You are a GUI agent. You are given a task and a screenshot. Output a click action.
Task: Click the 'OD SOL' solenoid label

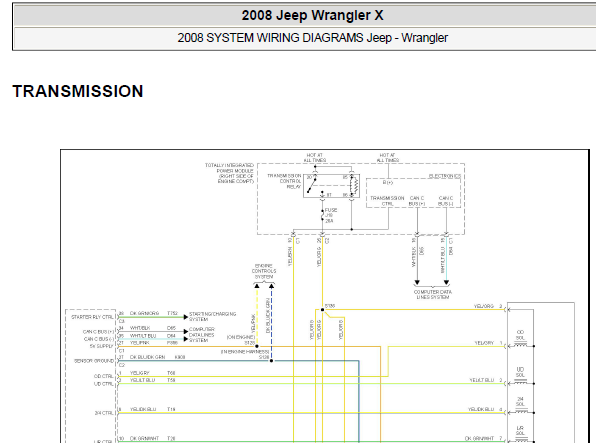pyautogui.click(x=520, y=335)
